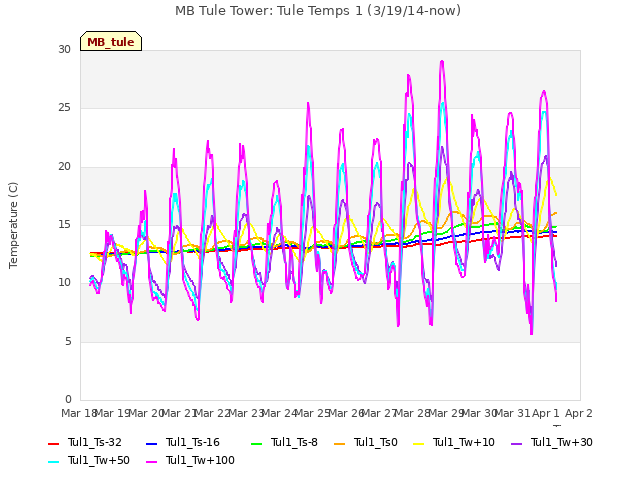Screen dimensions: 640x480
Task: Click the chart title MB Tule Tower
Action: tap(318, 11)
